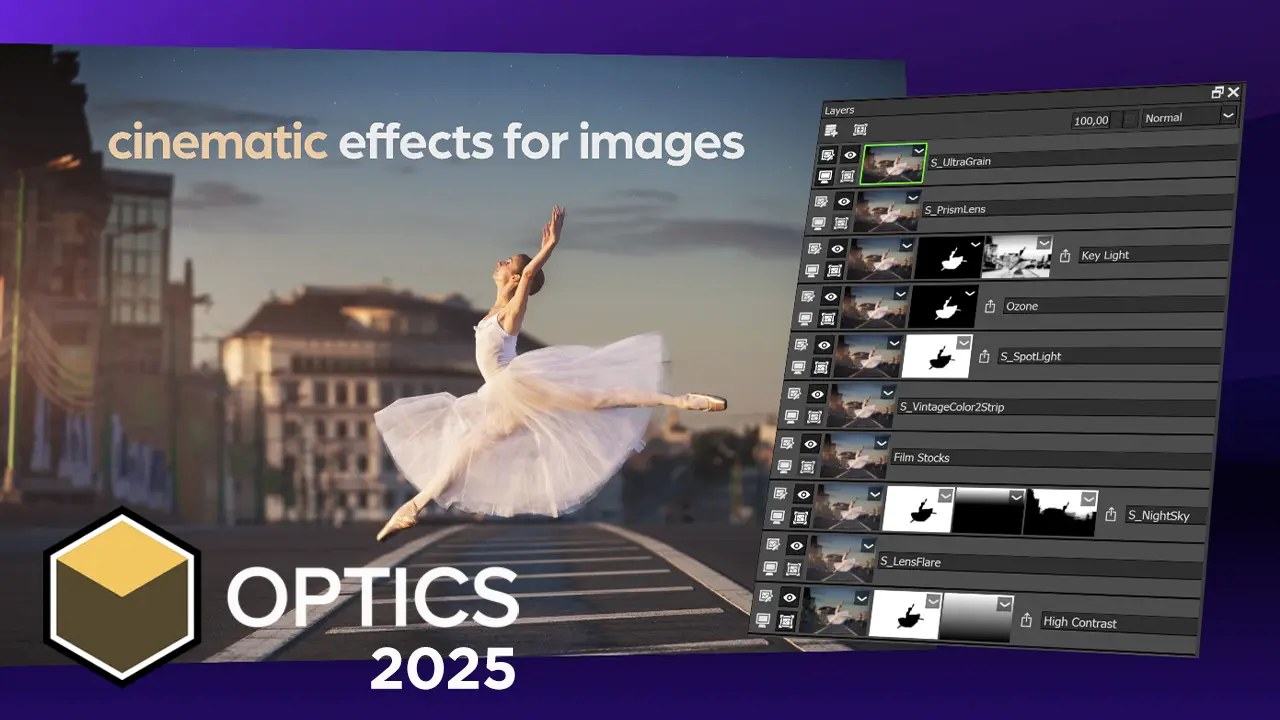Open dropdown on S_SpotLight ballerina mask thumbnail

pos(963,342)
